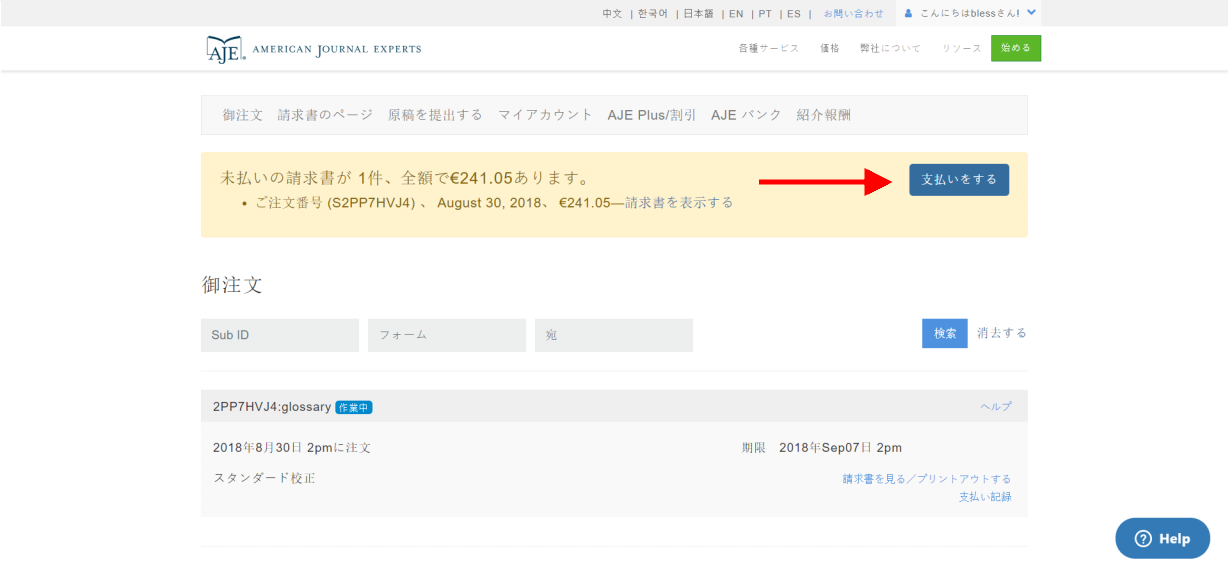Open the 請求書を表示する link

click(679, 203)
